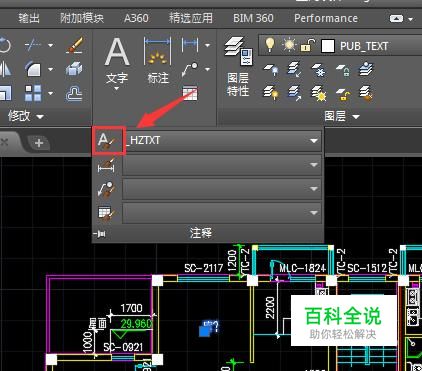This screenshot has width=422, height=371.
Task: Switch to the BIM 360 tab
Action: point(253,18)
